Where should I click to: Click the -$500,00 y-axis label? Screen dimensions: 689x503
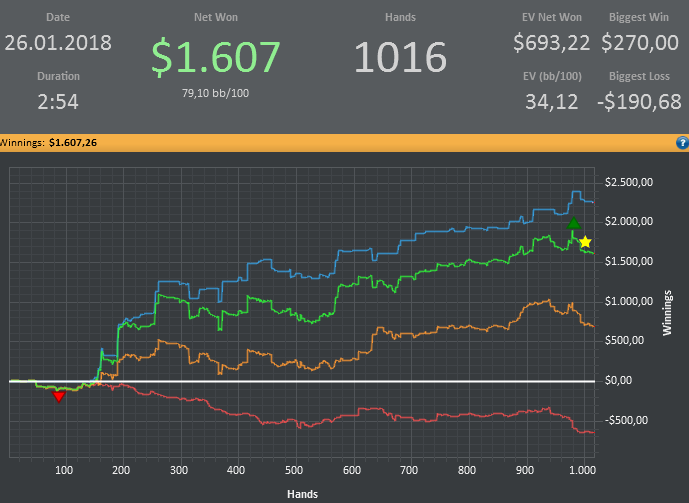pyautogui.click(x=626, y=420)
